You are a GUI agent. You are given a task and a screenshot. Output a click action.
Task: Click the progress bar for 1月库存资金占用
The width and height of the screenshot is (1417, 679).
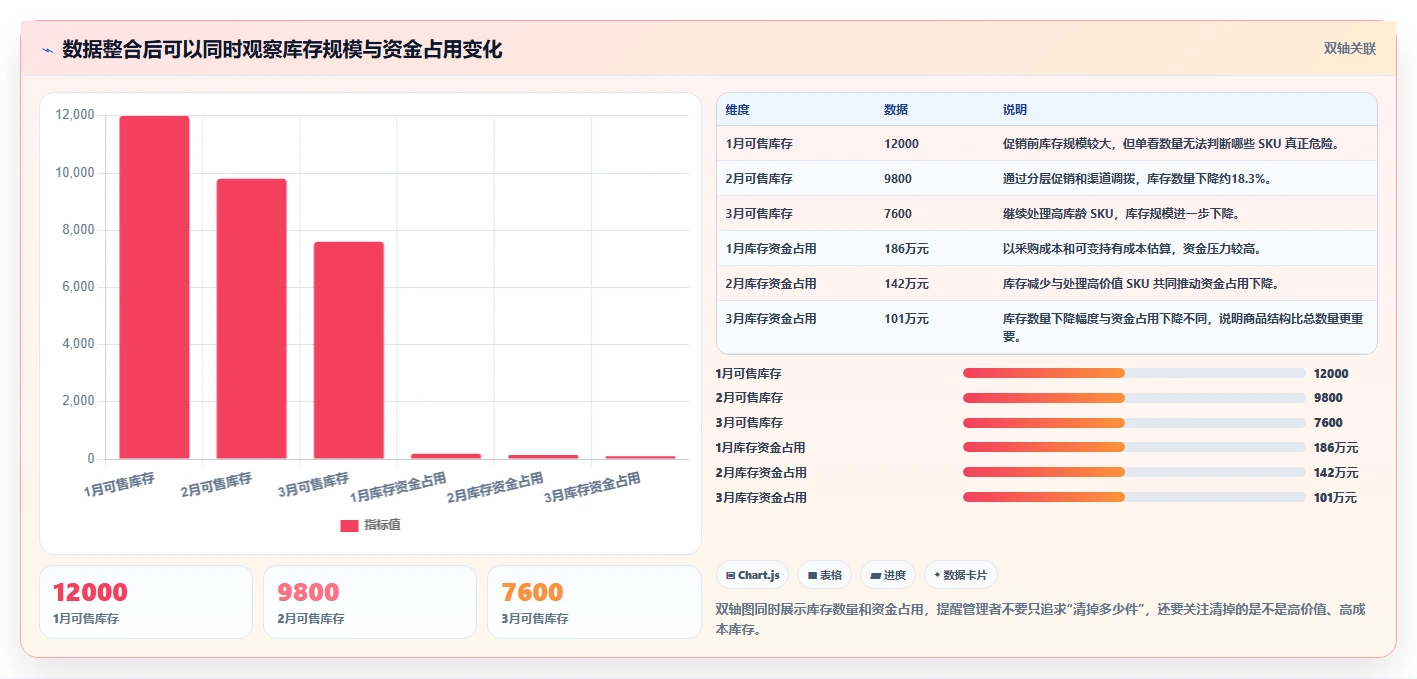[1134, 447]
